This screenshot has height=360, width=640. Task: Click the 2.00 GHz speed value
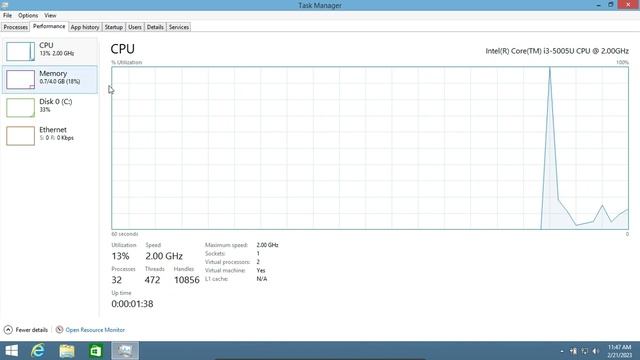[x=164, y=256]
